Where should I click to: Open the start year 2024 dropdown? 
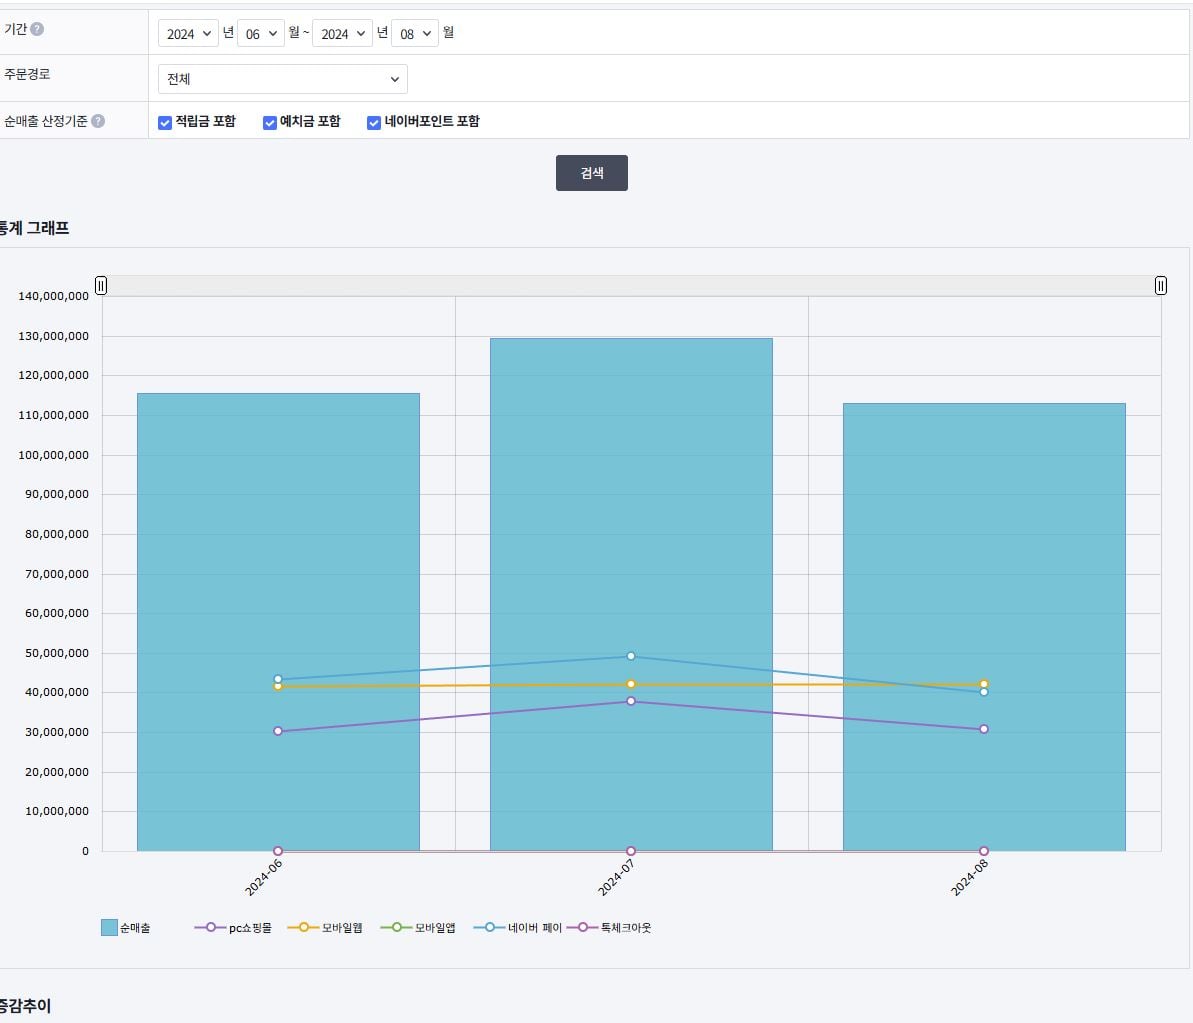tap(188, 33)
